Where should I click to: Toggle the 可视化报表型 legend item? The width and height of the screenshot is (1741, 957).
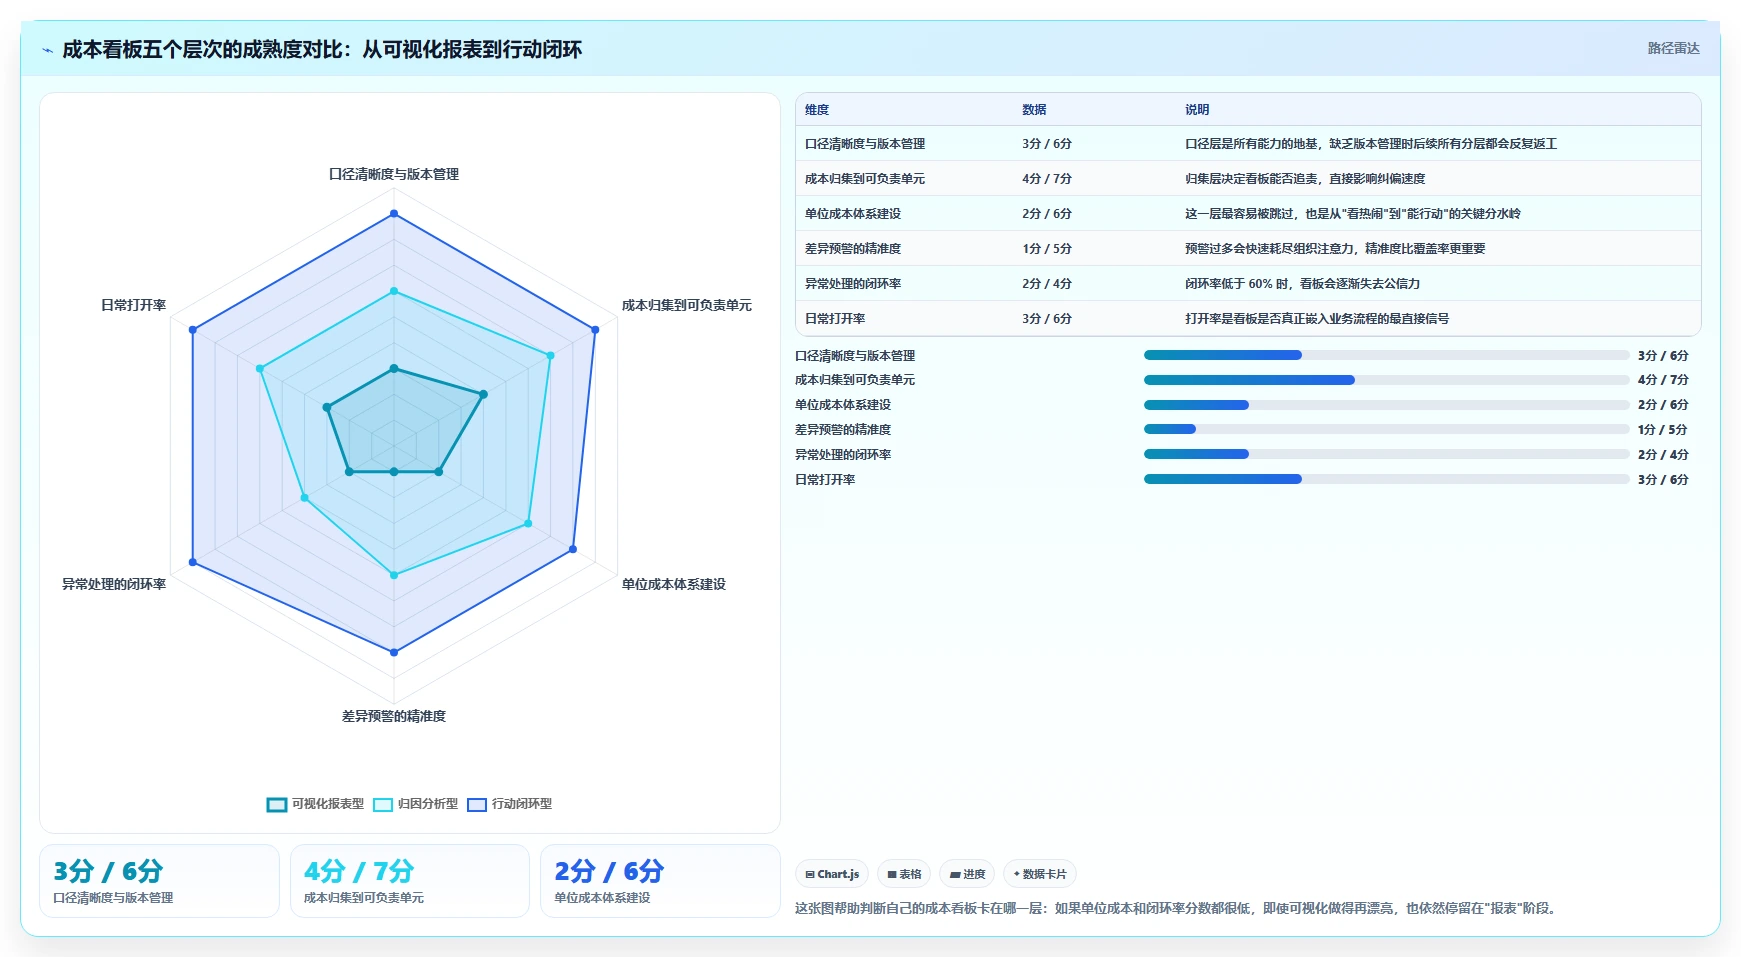click(316, 804)
